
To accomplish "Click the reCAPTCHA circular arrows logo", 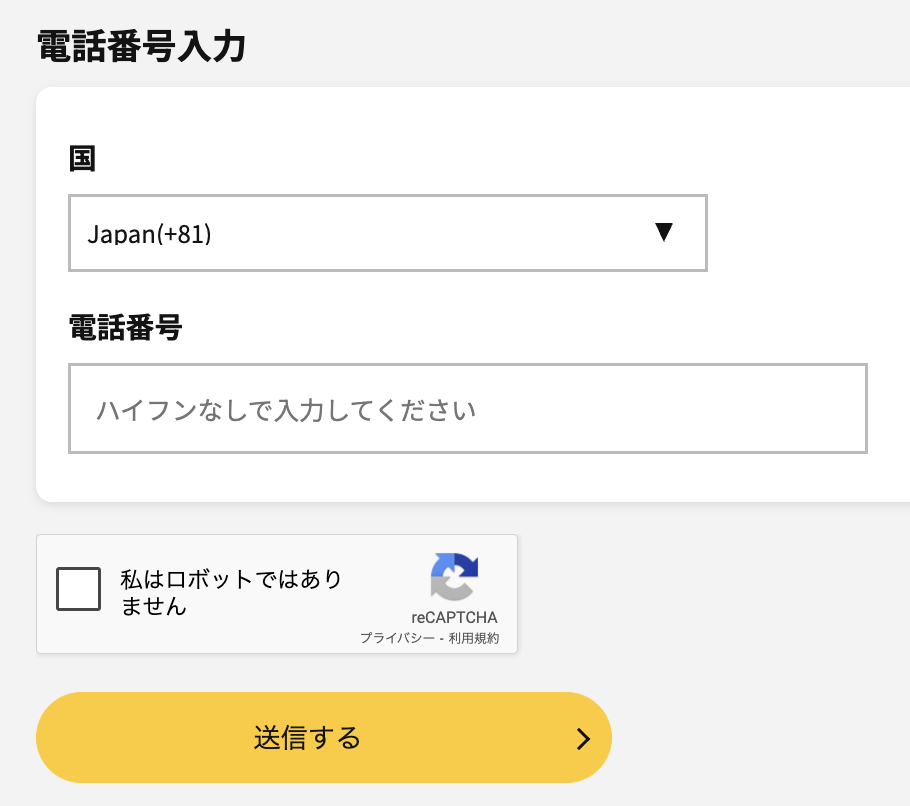I will 454,576.
